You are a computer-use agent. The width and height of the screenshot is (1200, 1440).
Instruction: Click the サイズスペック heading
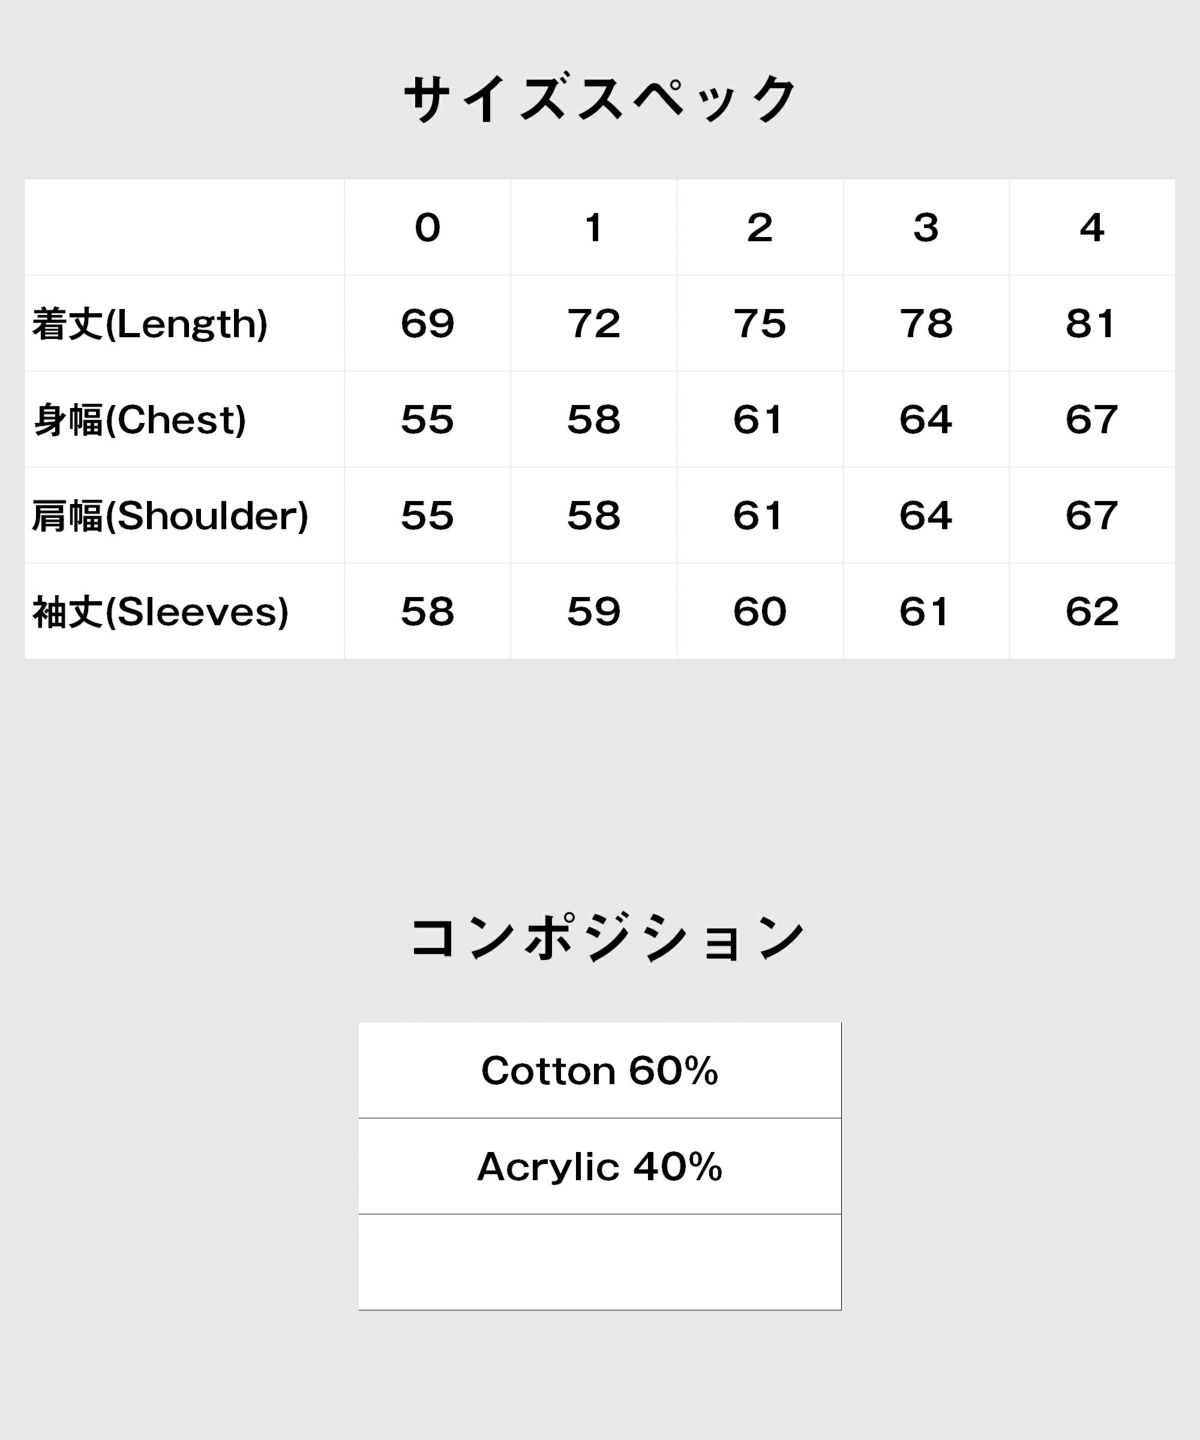pyautogui.click(x=600, y=100)
